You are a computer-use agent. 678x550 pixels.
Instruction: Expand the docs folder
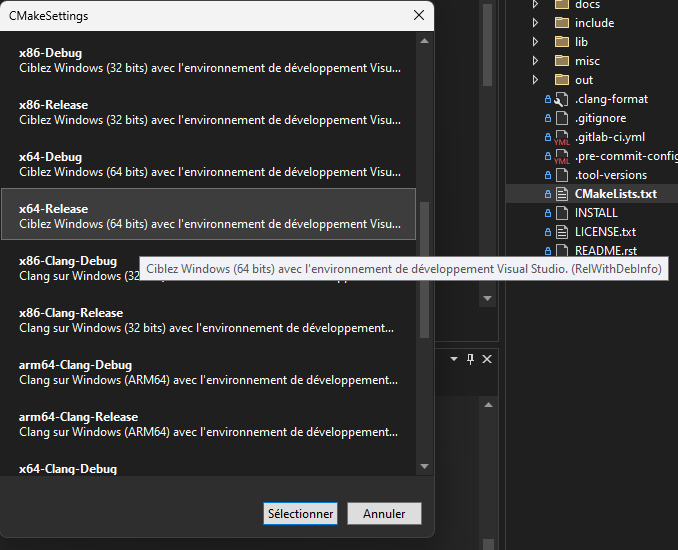(x=536, y=5)
